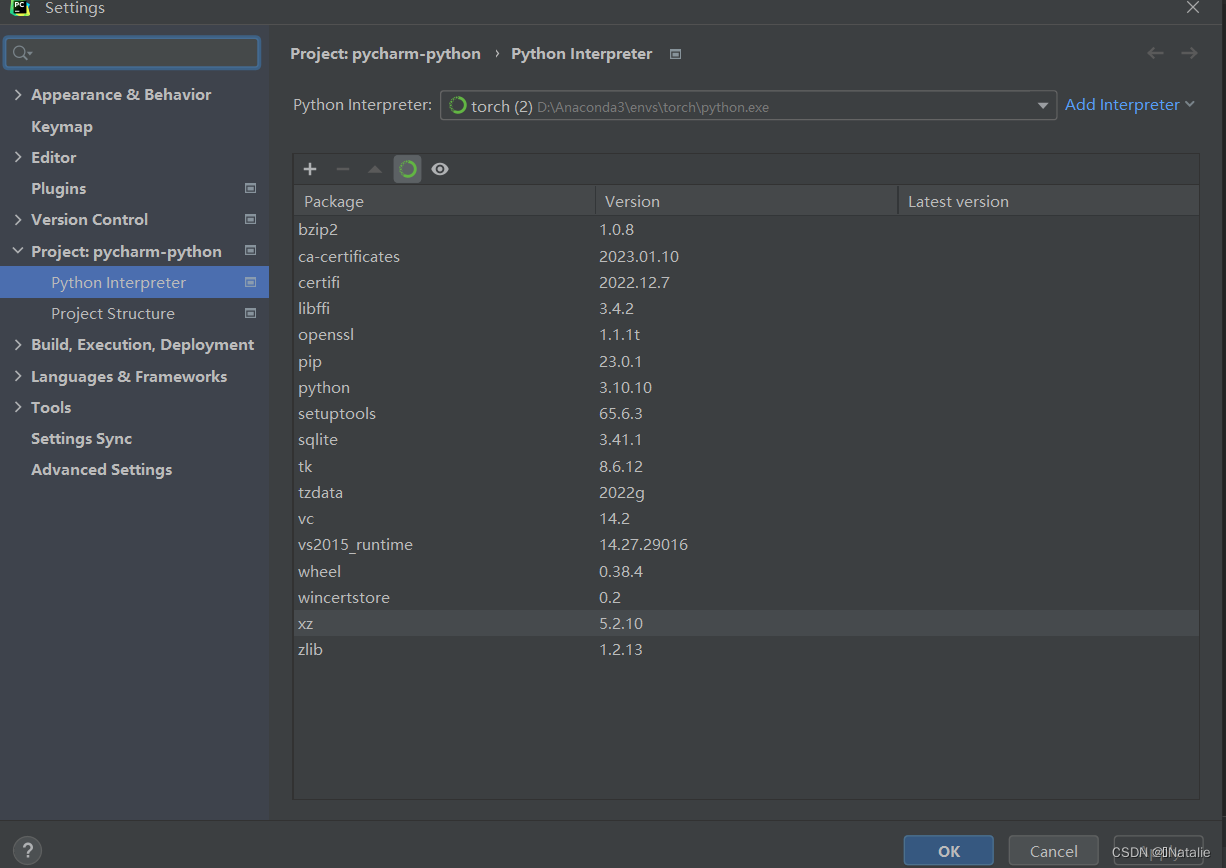
Task: Focus the settings search field
Action: (132, 53)
